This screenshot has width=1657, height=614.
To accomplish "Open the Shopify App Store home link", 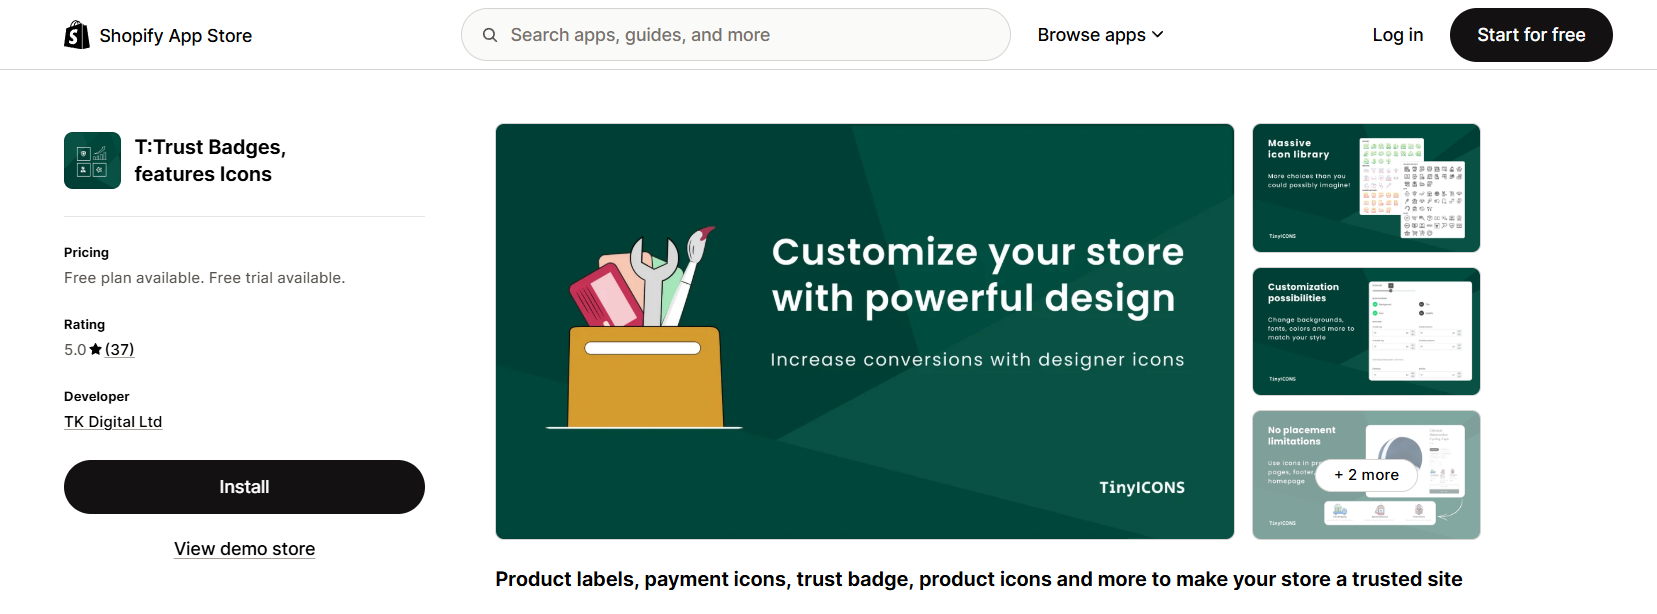I will tap(158, 35).
